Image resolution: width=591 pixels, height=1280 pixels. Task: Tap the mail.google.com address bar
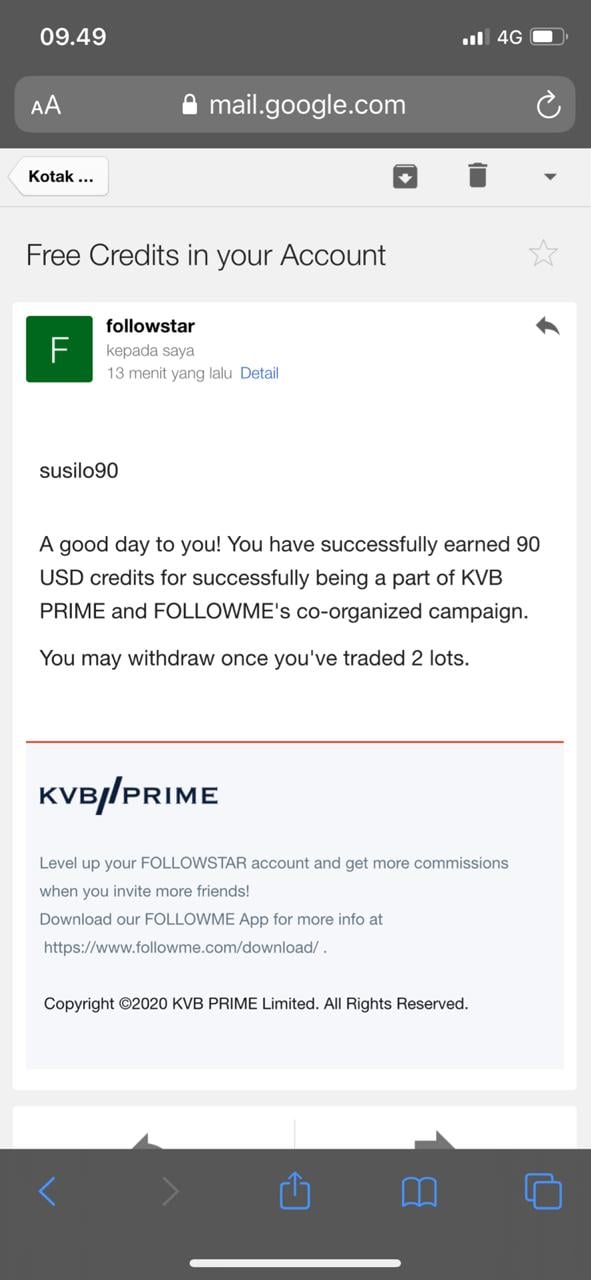click(294, 105)
